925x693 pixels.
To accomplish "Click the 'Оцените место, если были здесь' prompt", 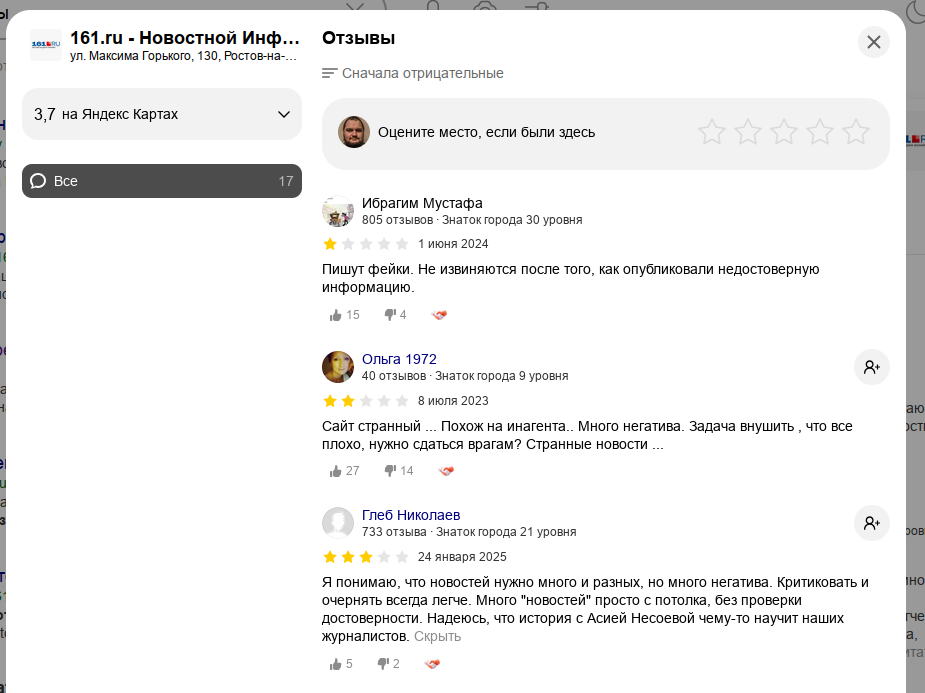I will point(486,132).
